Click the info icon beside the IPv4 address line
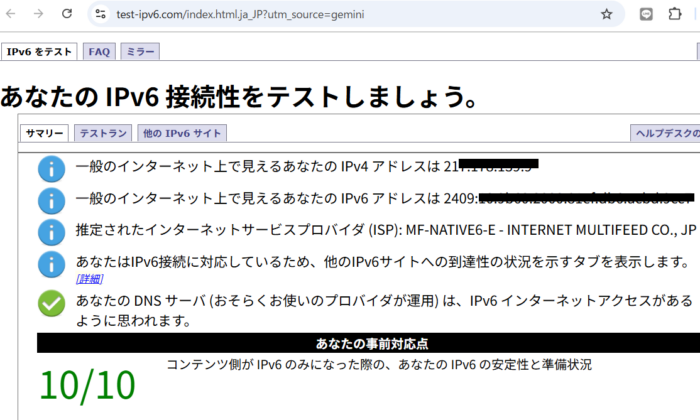 [x=51, y=169]
